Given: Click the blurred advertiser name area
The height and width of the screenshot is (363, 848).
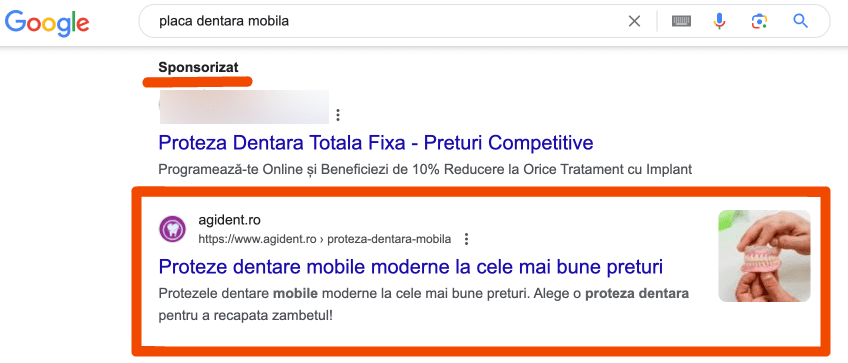Looking at the screenshot, I should click(x=244, y=107).
